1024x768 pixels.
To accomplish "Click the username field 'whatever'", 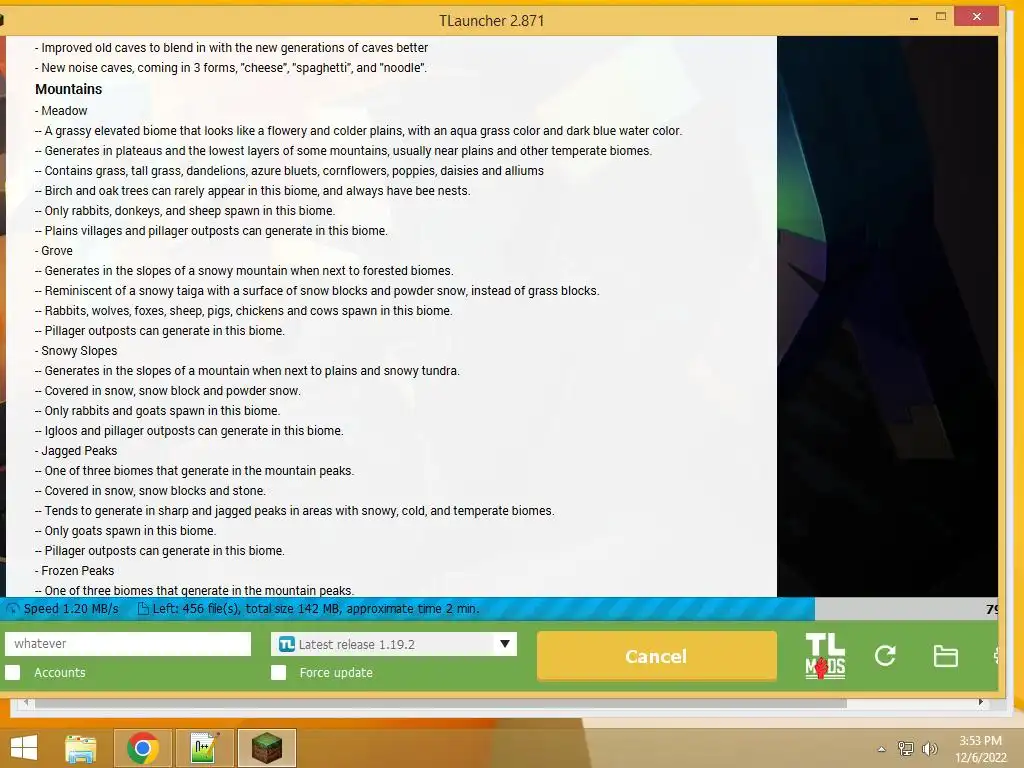I will (128, 644).
